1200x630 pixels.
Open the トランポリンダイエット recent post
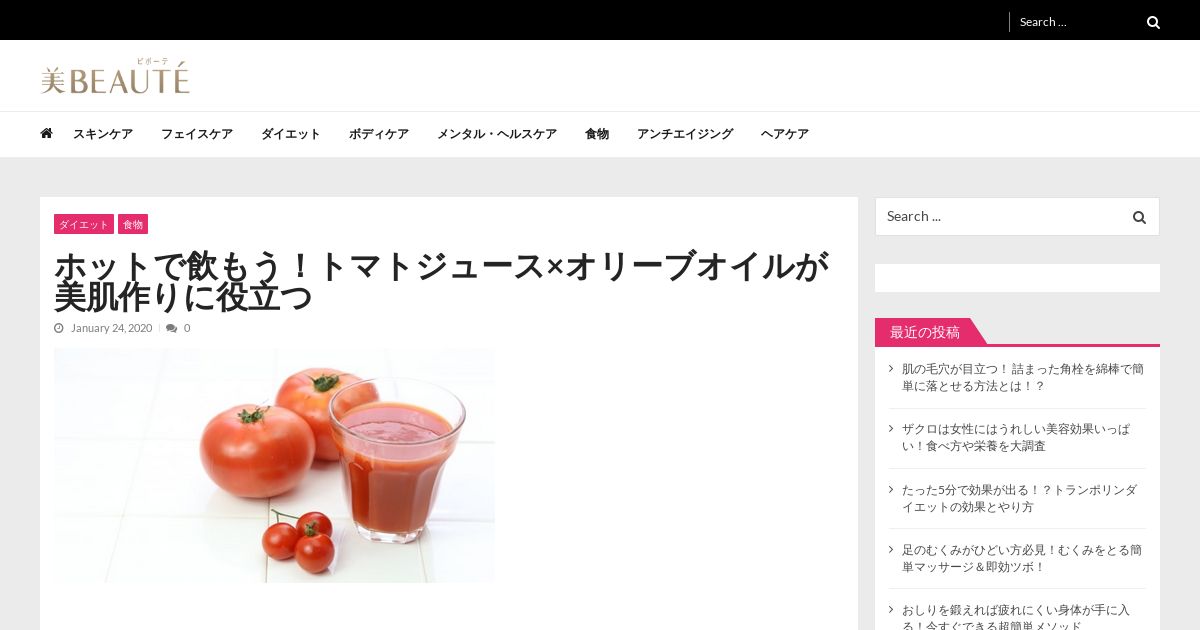click(1019, 498)
